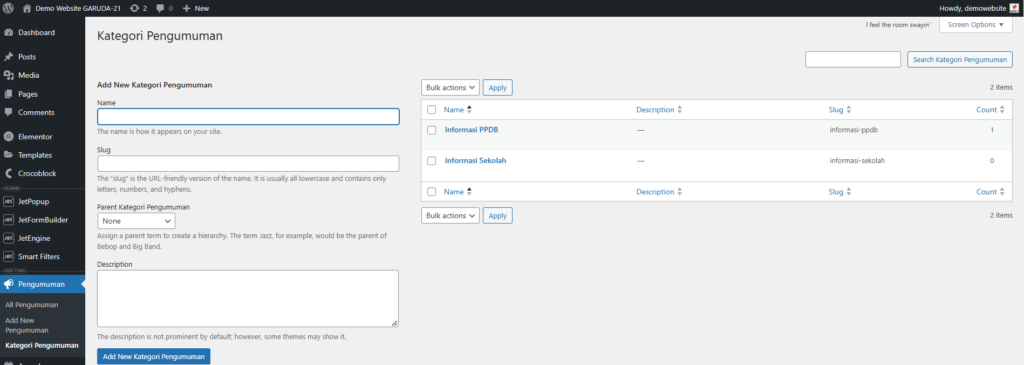Click the Add New Kategori Pengumuman button
Viewport: 1024px width, 365px height.
coord(153,357)
